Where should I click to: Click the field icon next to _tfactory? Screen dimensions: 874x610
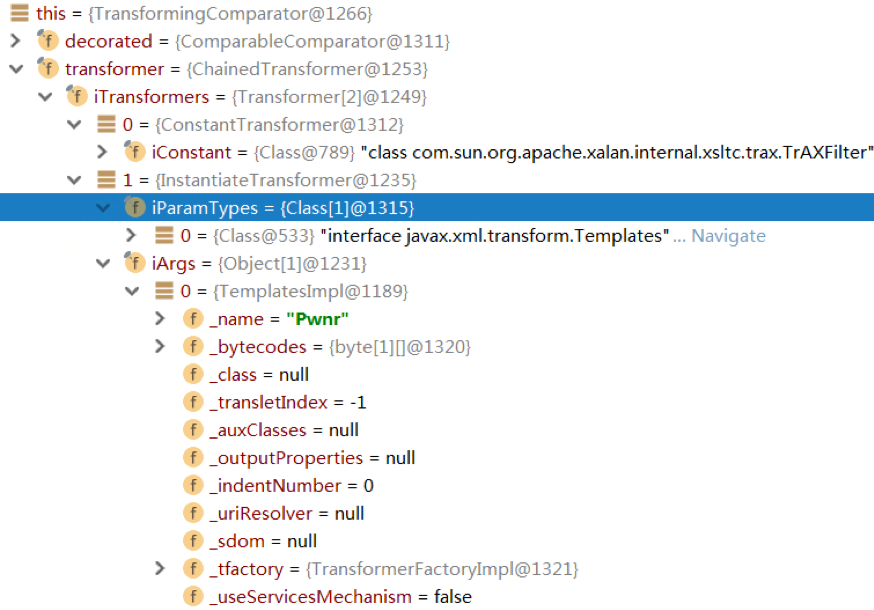pos(192,568)
